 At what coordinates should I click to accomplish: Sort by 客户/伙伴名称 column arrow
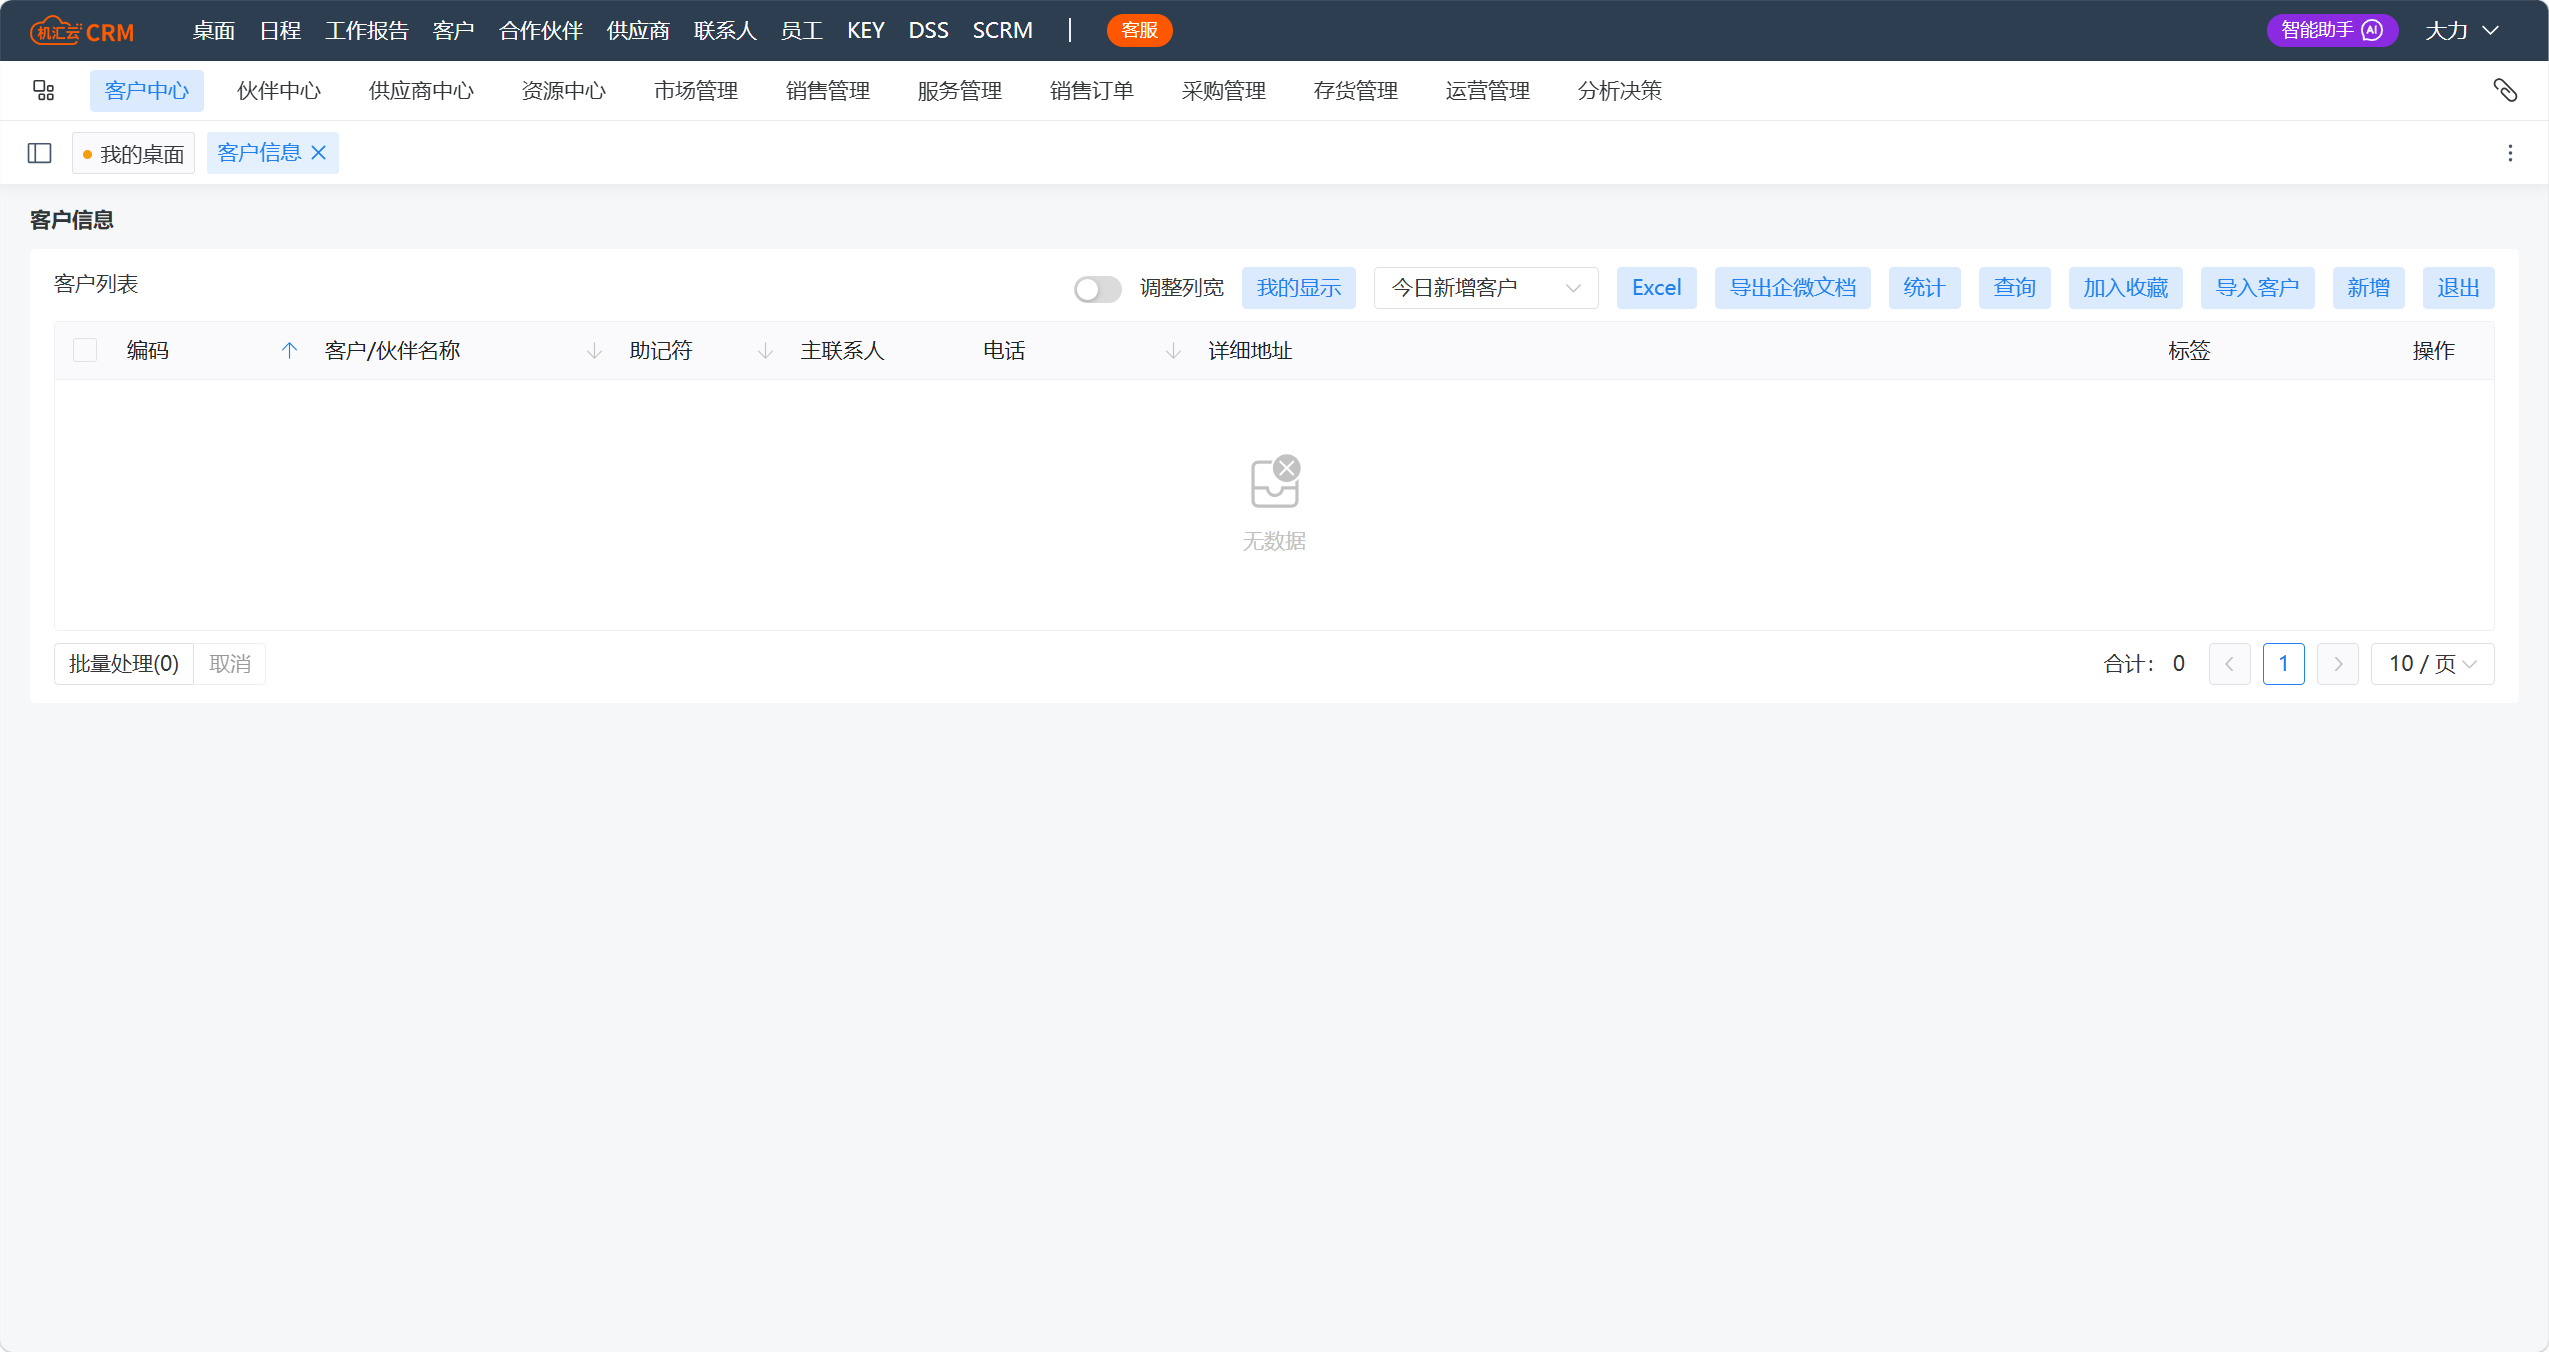(594, 350)
